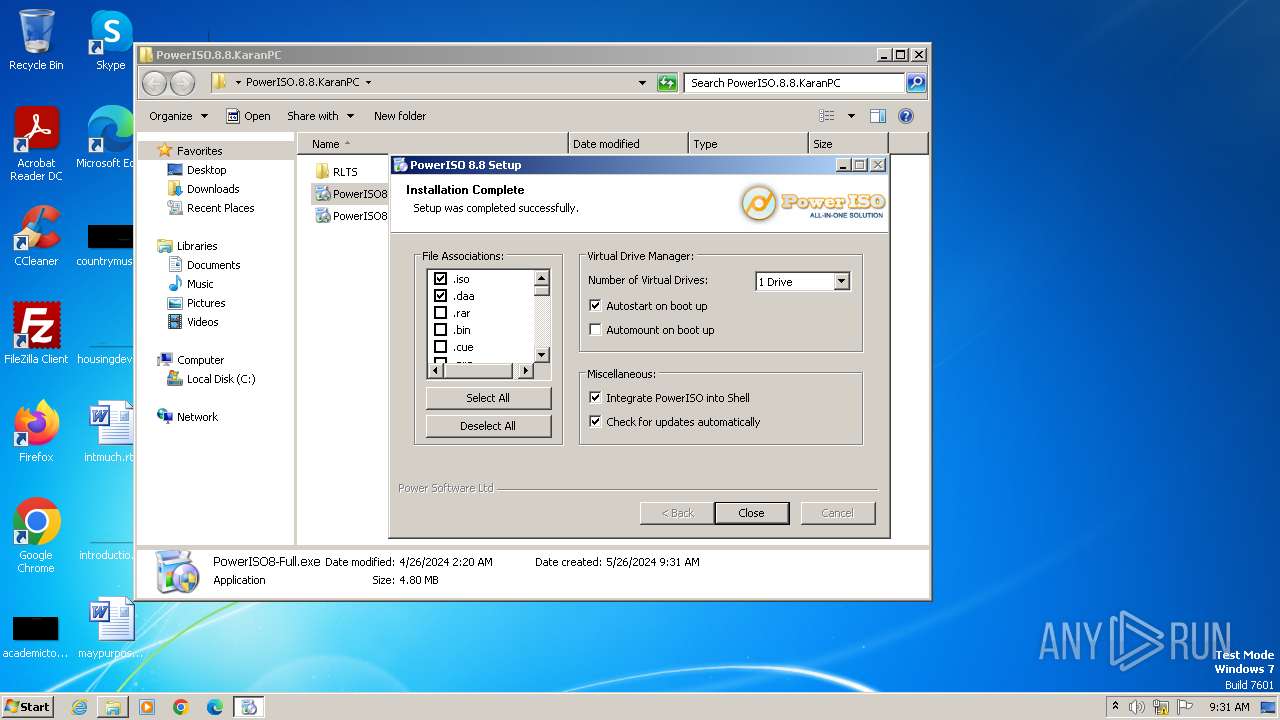Open Explorer help question mark icon

click(x=906, y=116)
